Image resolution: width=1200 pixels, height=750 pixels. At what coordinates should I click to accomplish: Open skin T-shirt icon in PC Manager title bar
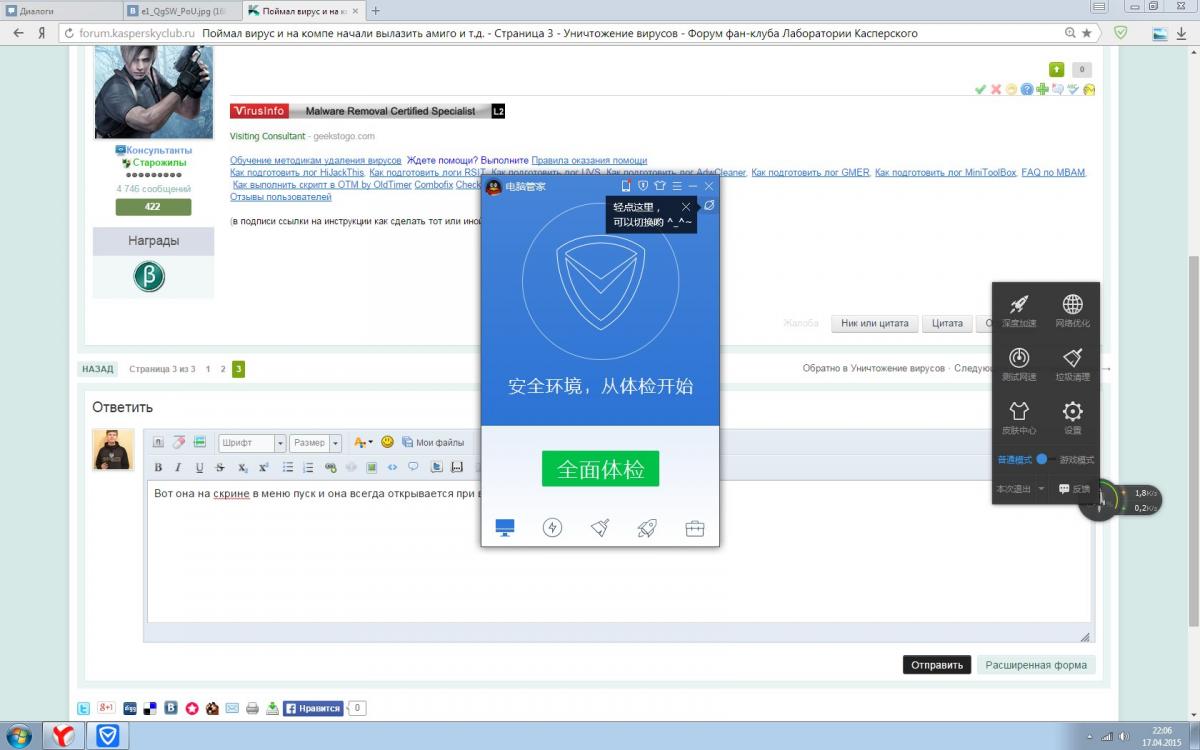click(x=660, y=186)
